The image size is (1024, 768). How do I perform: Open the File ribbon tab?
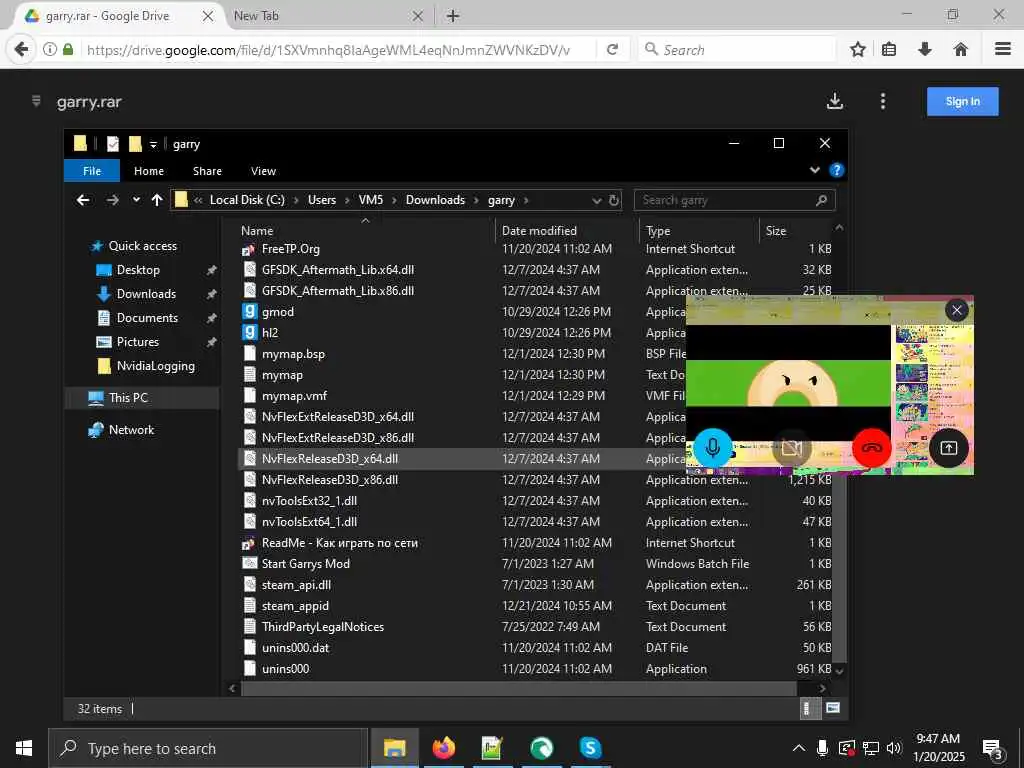[92, 171]
